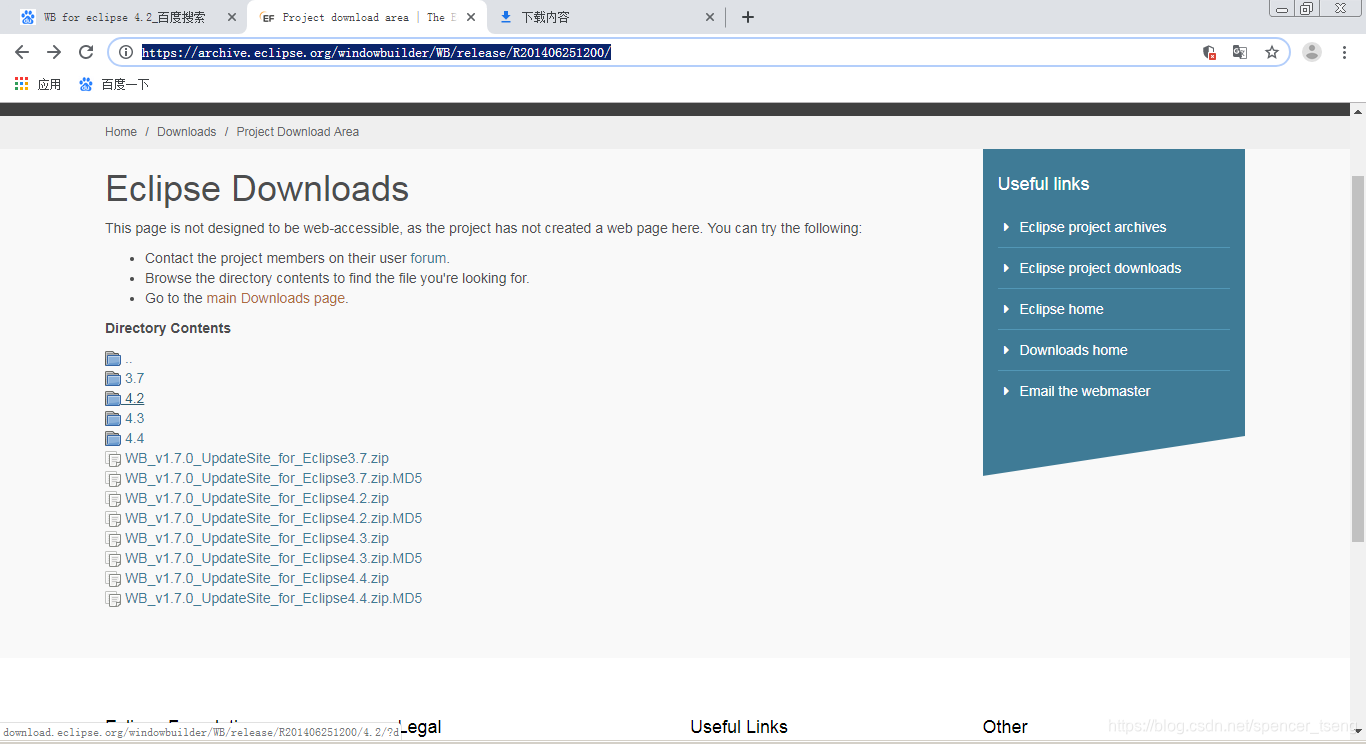This screenshot has height=744, width=1366.
Task: Open WB_v1.7.0_UpdateSite_for_Eclipse4.3.zip.MD5
Action: point(273,559)
